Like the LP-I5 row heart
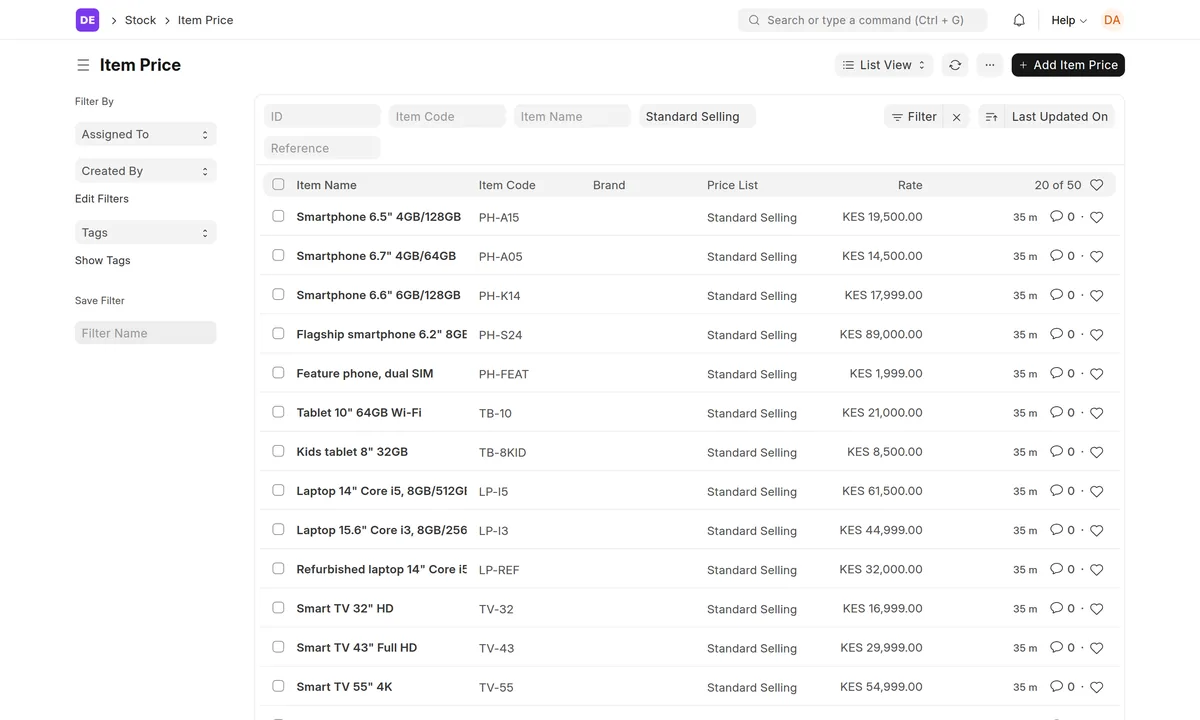The width and height of the screenshot is (1200, 720). tap(1096, 491)
